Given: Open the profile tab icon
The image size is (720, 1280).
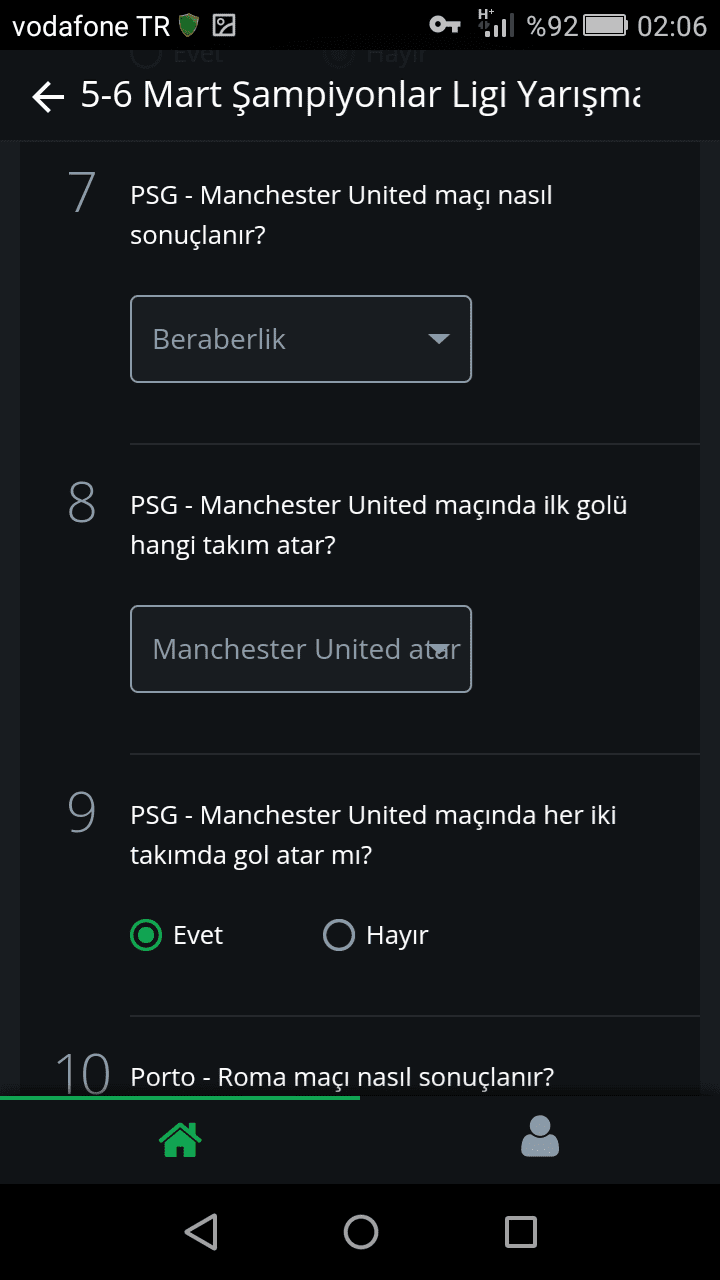Looking at the screenshot, I should (540, 1137).
